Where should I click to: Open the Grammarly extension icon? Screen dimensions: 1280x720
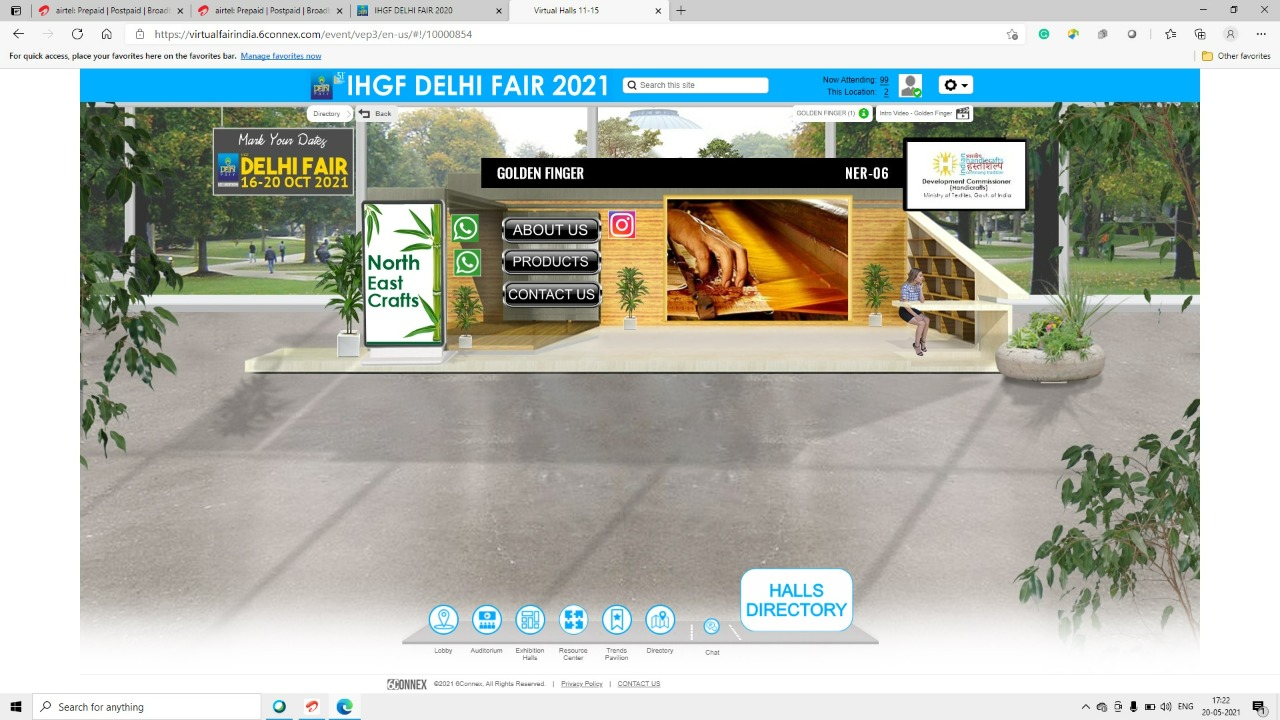(x=1044, y=34)
